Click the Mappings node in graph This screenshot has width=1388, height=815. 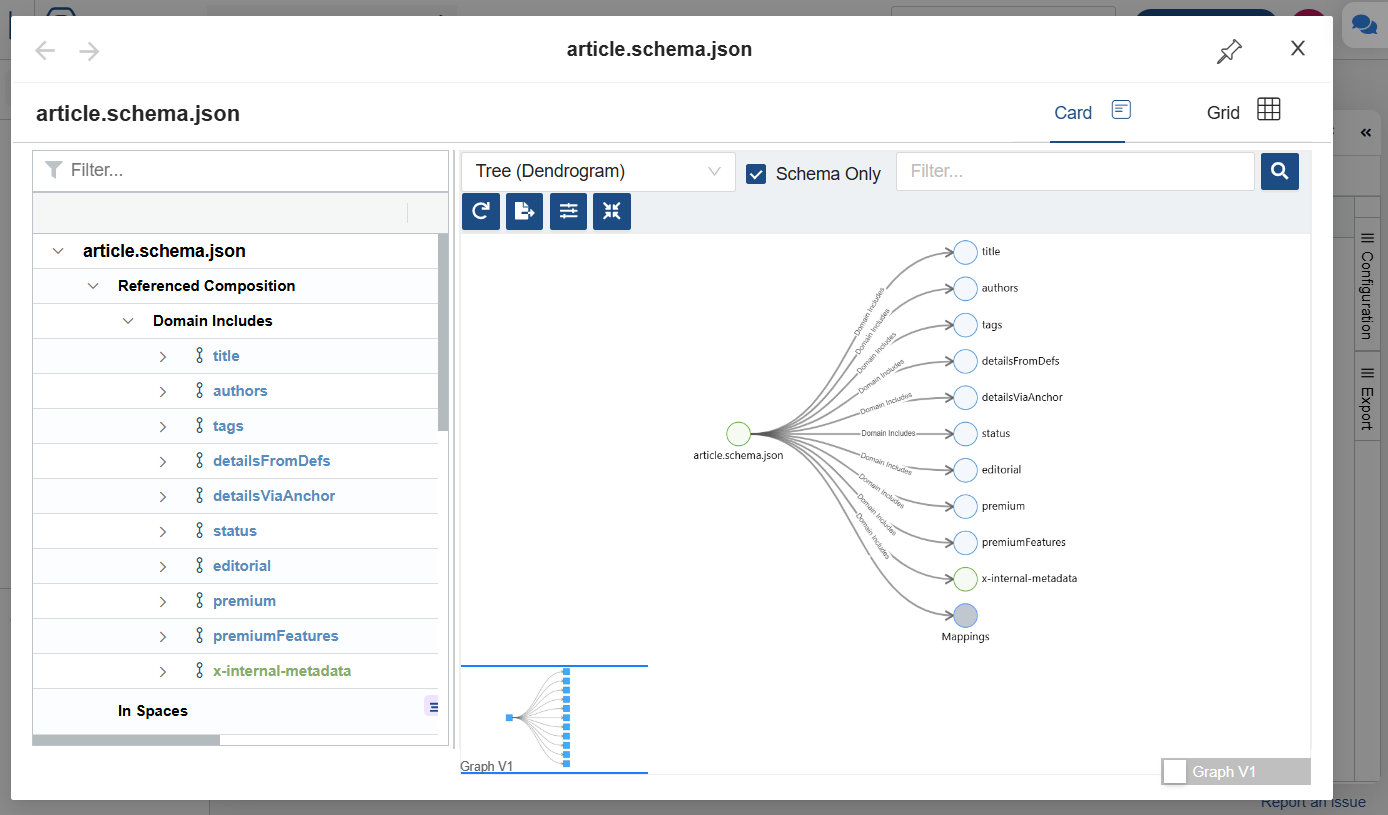tap(965, 615)
